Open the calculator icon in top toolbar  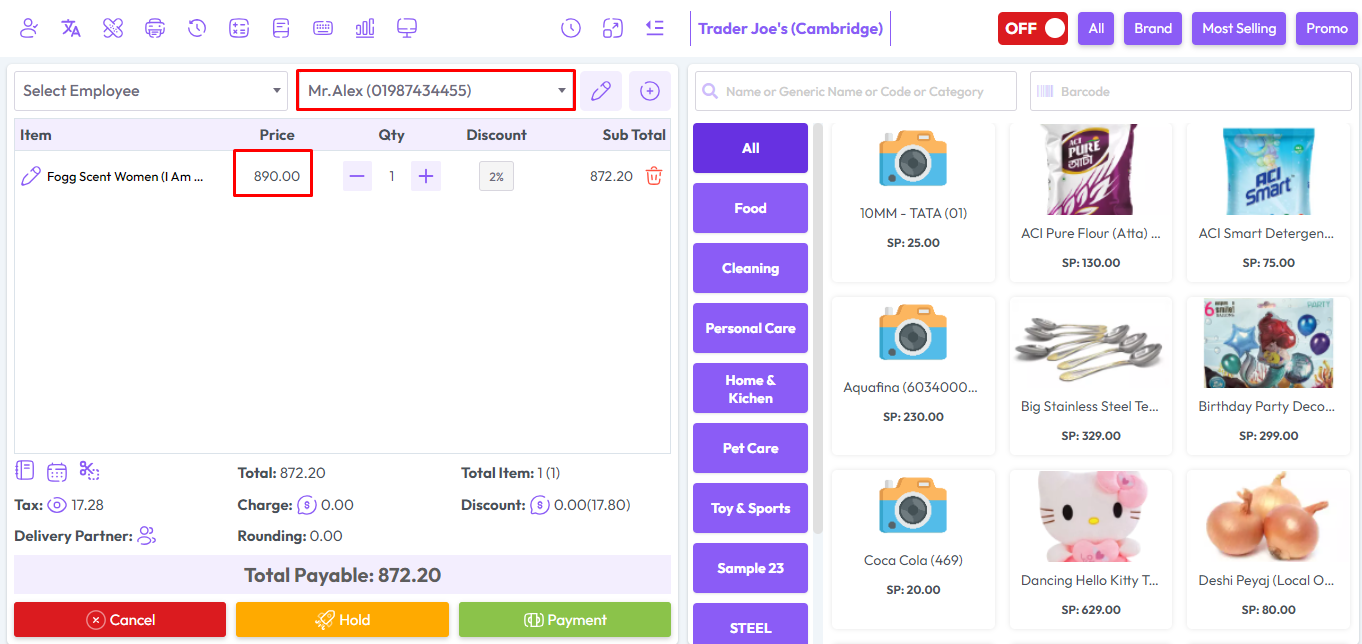point(239,28)
